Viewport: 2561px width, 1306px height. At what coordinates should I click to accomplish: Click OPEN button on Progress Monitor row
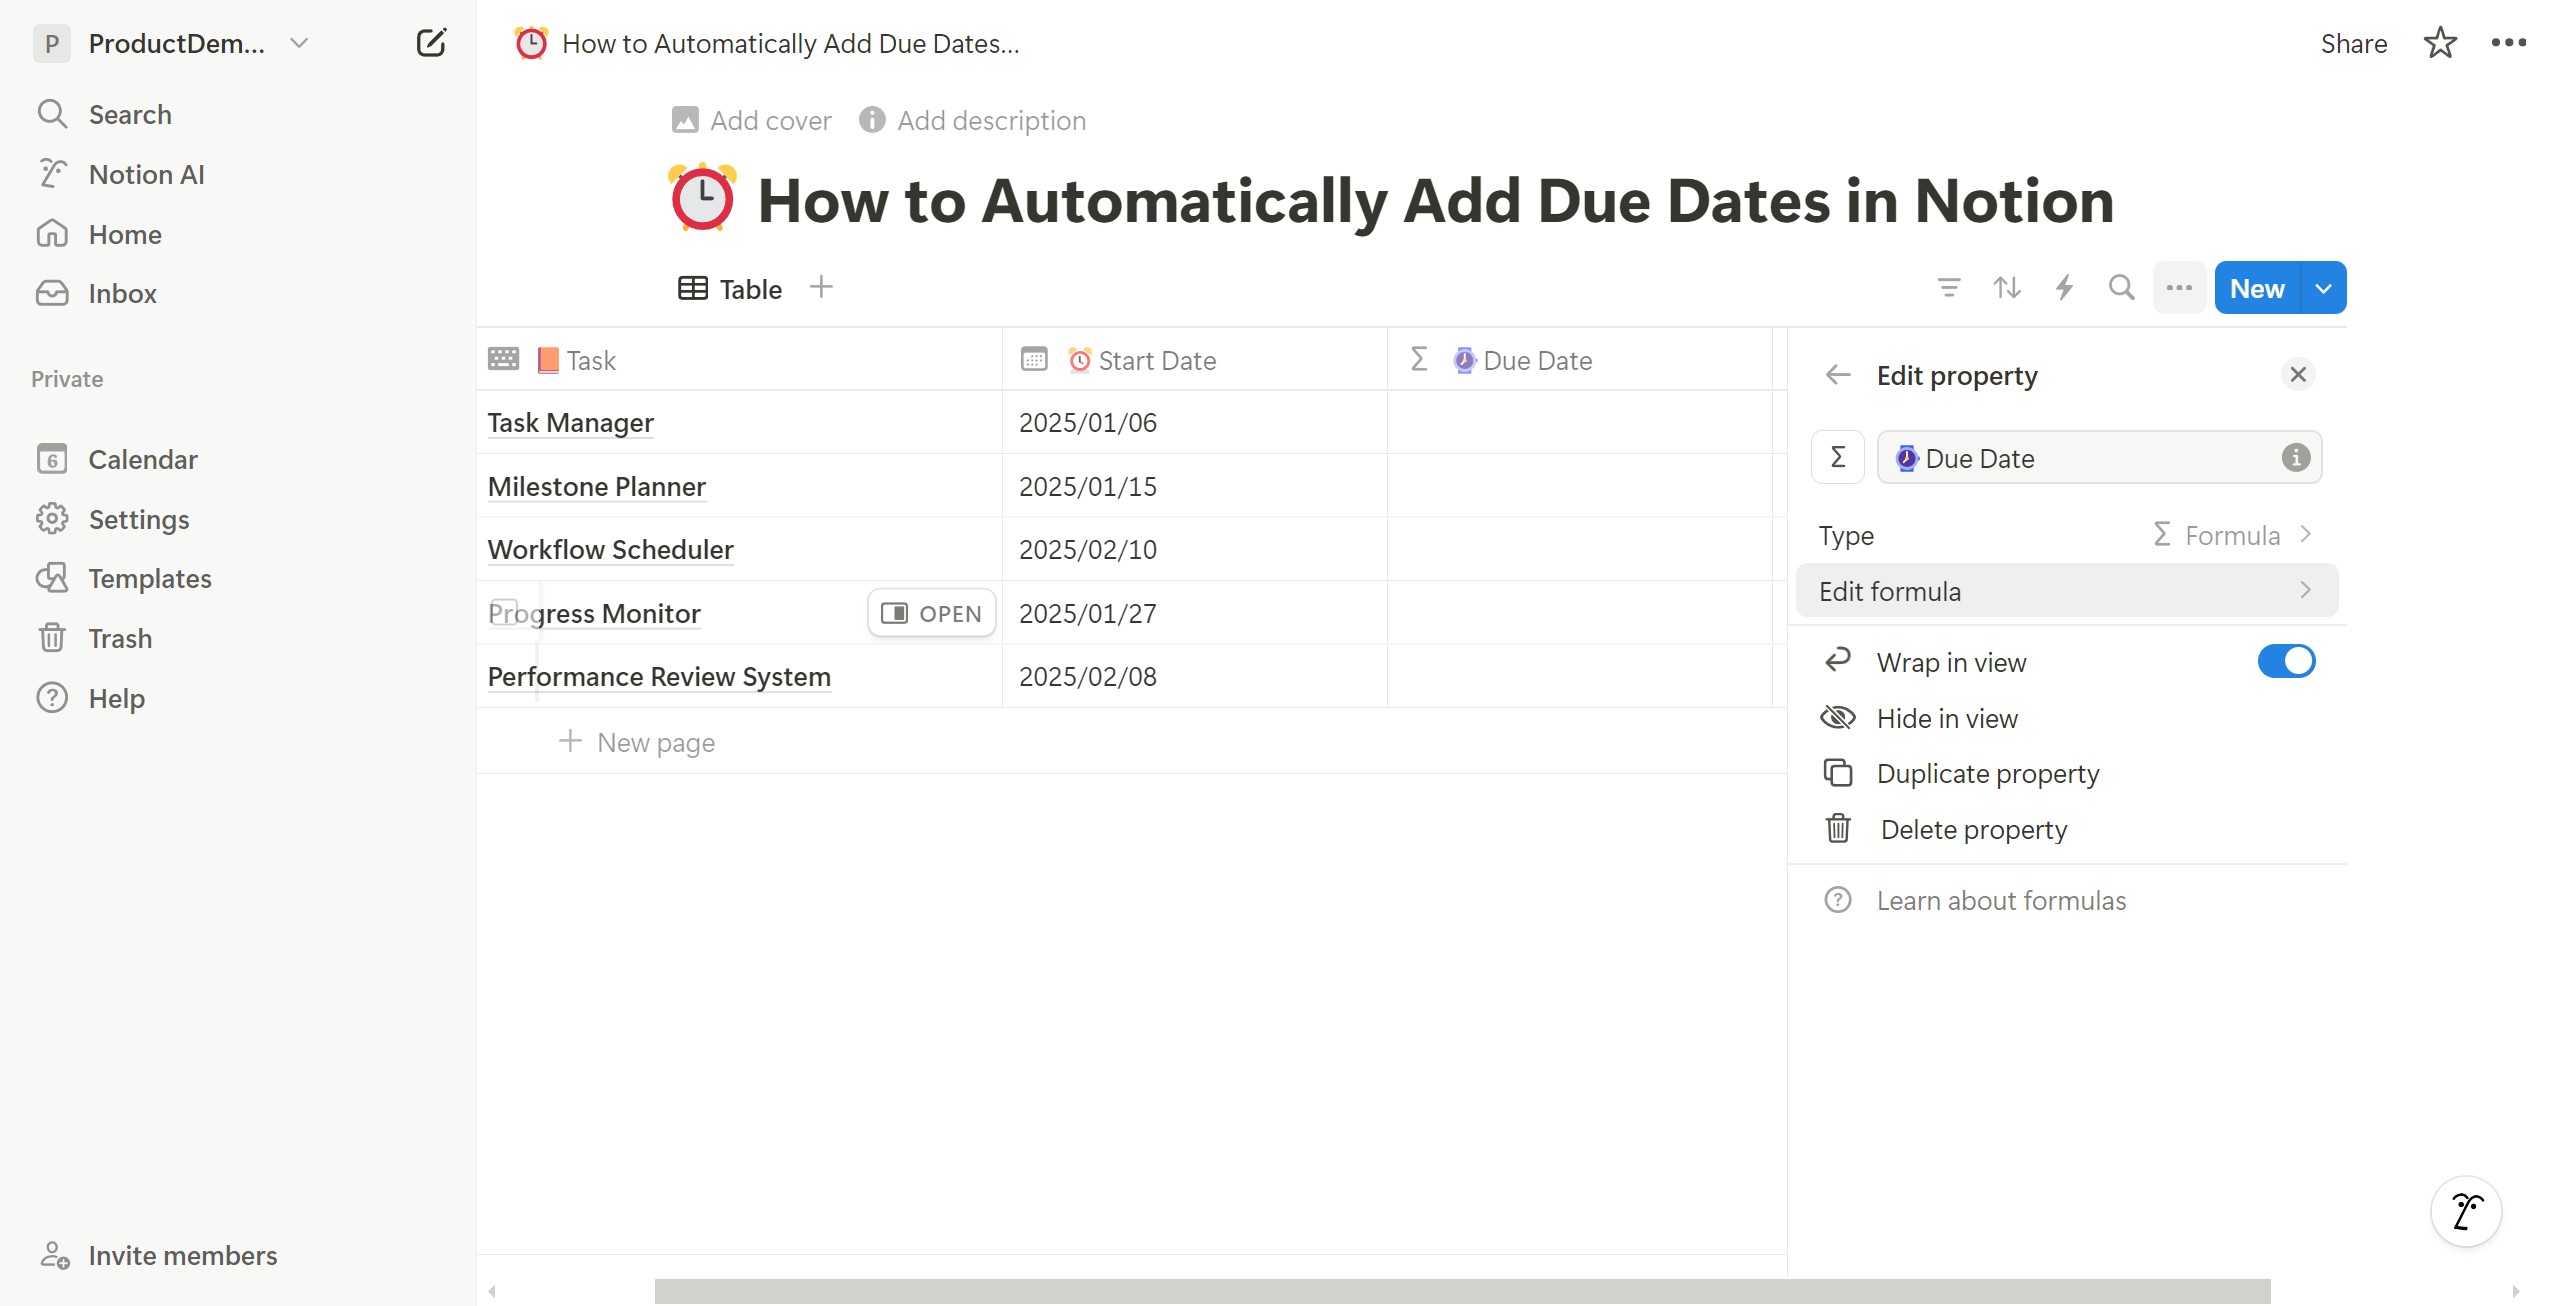(x=931, y=613)
